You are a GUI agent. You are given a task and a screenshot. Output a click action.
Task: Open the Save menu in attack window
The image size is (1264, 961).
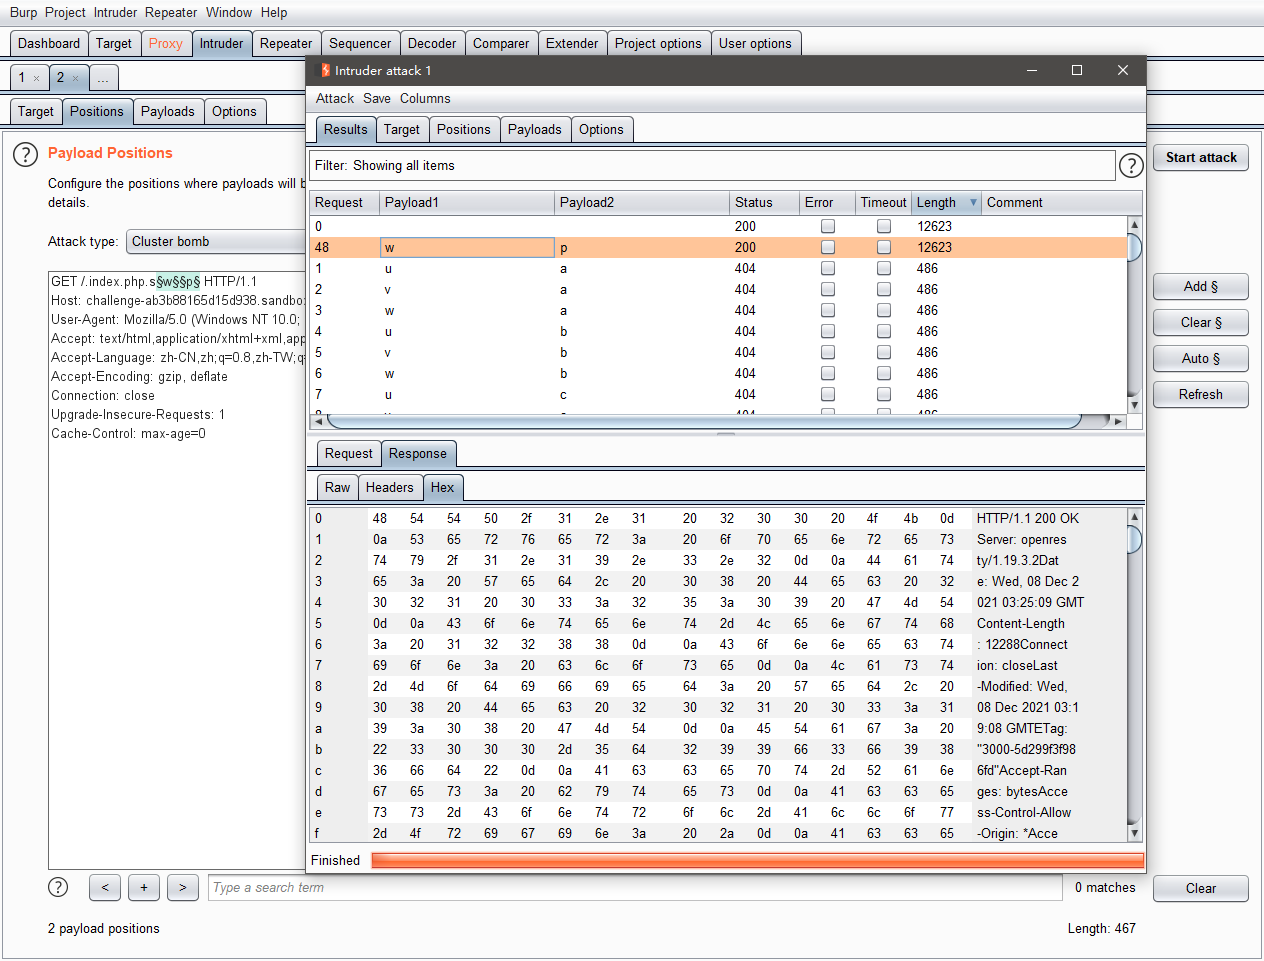click(x=377, y=98)
